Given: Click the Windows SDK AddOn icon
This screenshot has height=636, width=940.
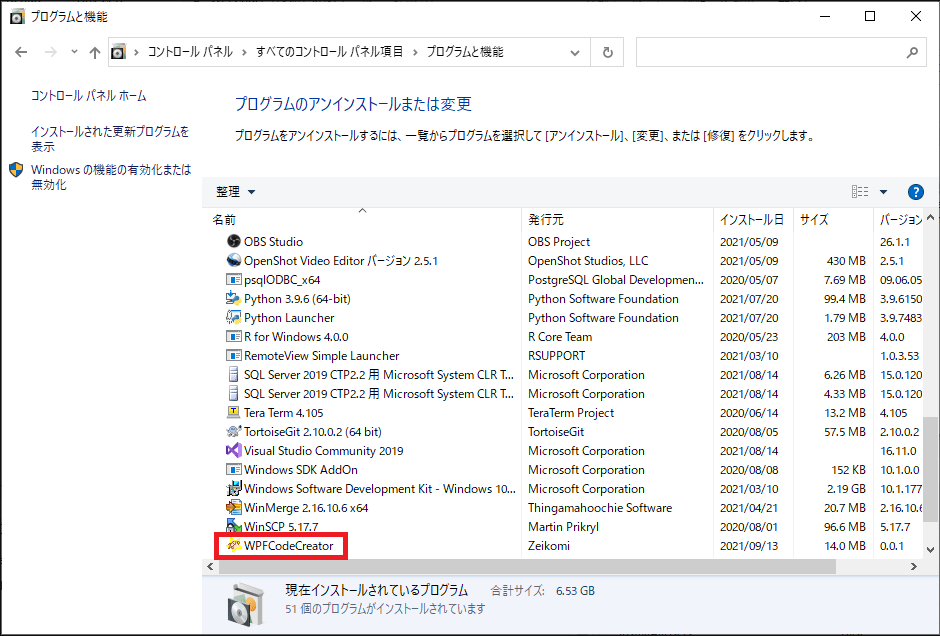Looking at the screenshot, I should (x=233, y=469).
